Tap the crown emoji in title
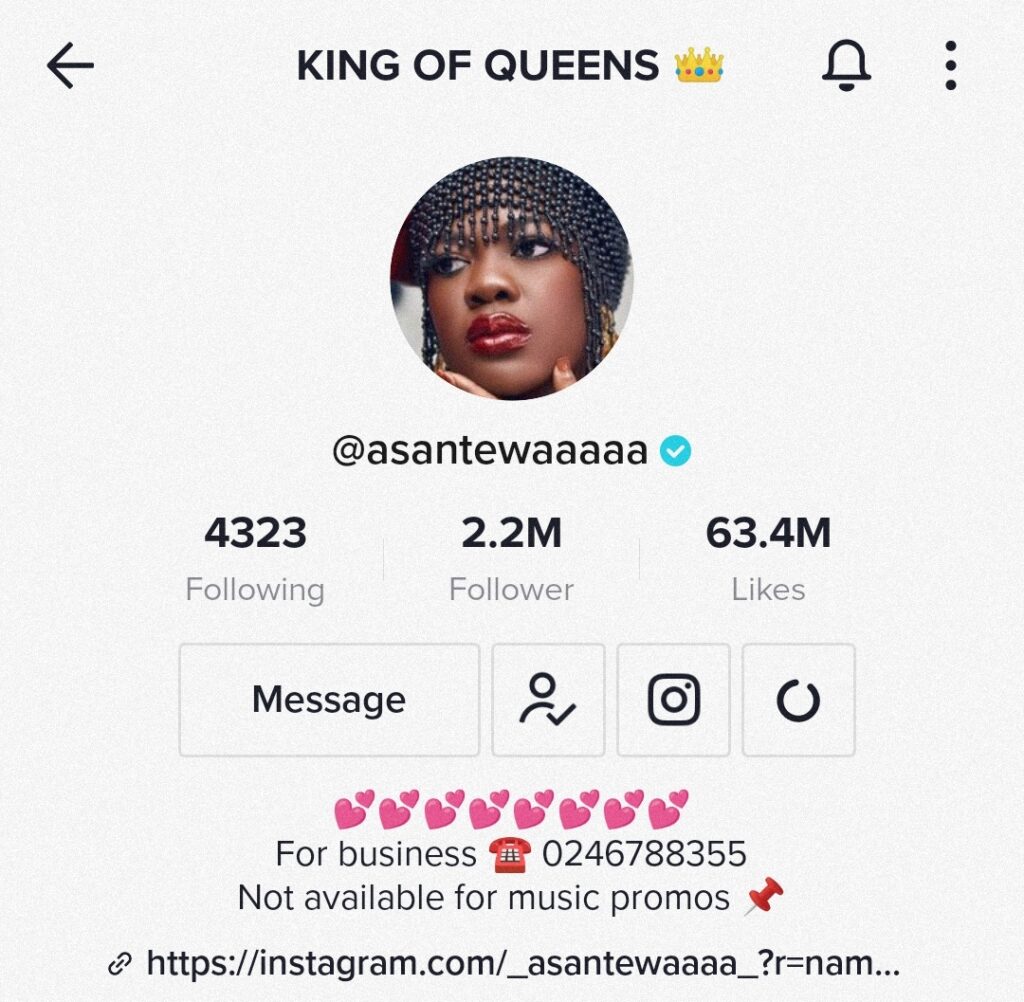 (699, 65)
